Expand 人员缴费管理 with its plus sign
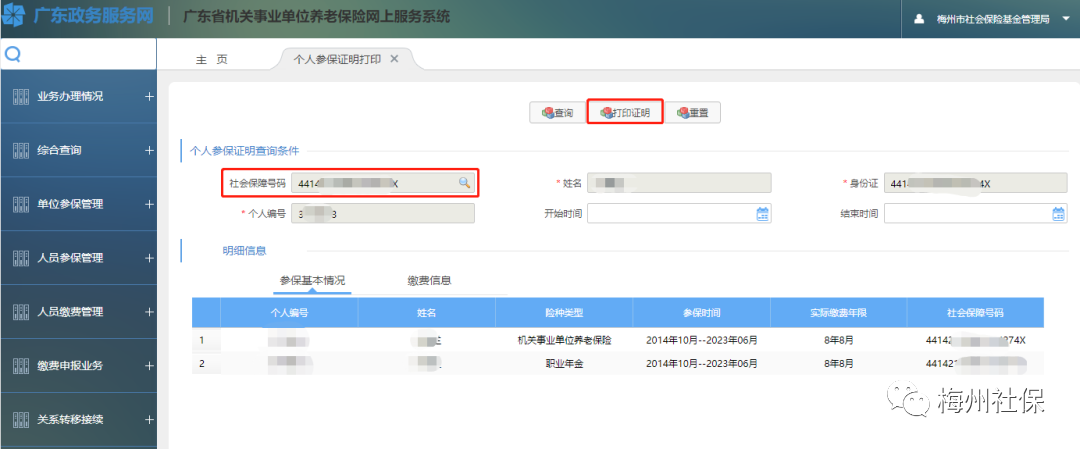Viewport: 1080px width, 449px height. (149, 311)
